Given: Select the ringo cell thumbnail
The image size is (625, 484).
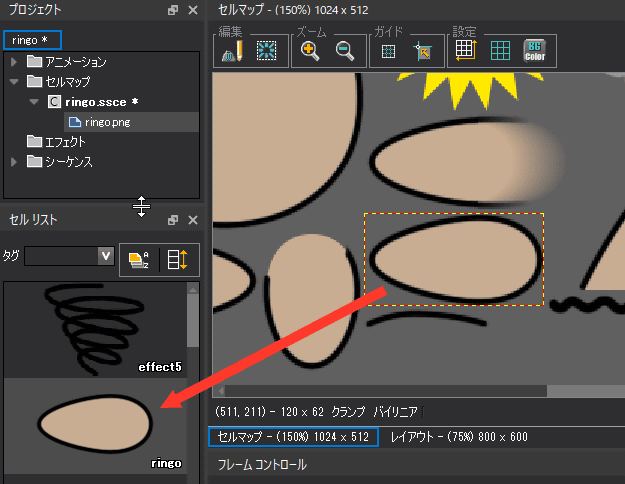Looking at the screenshot, I should click(x=95, y=426).
